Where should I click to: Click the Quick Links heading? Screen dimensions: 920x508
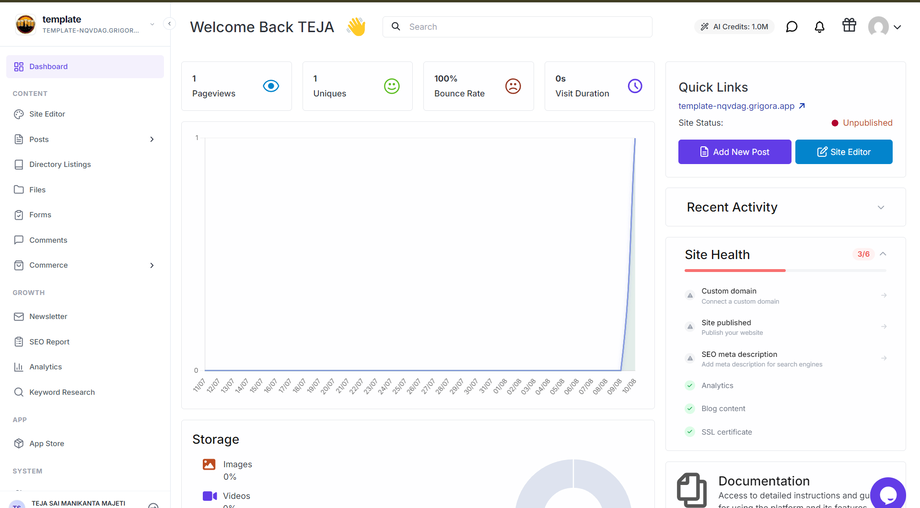(713, 87)
